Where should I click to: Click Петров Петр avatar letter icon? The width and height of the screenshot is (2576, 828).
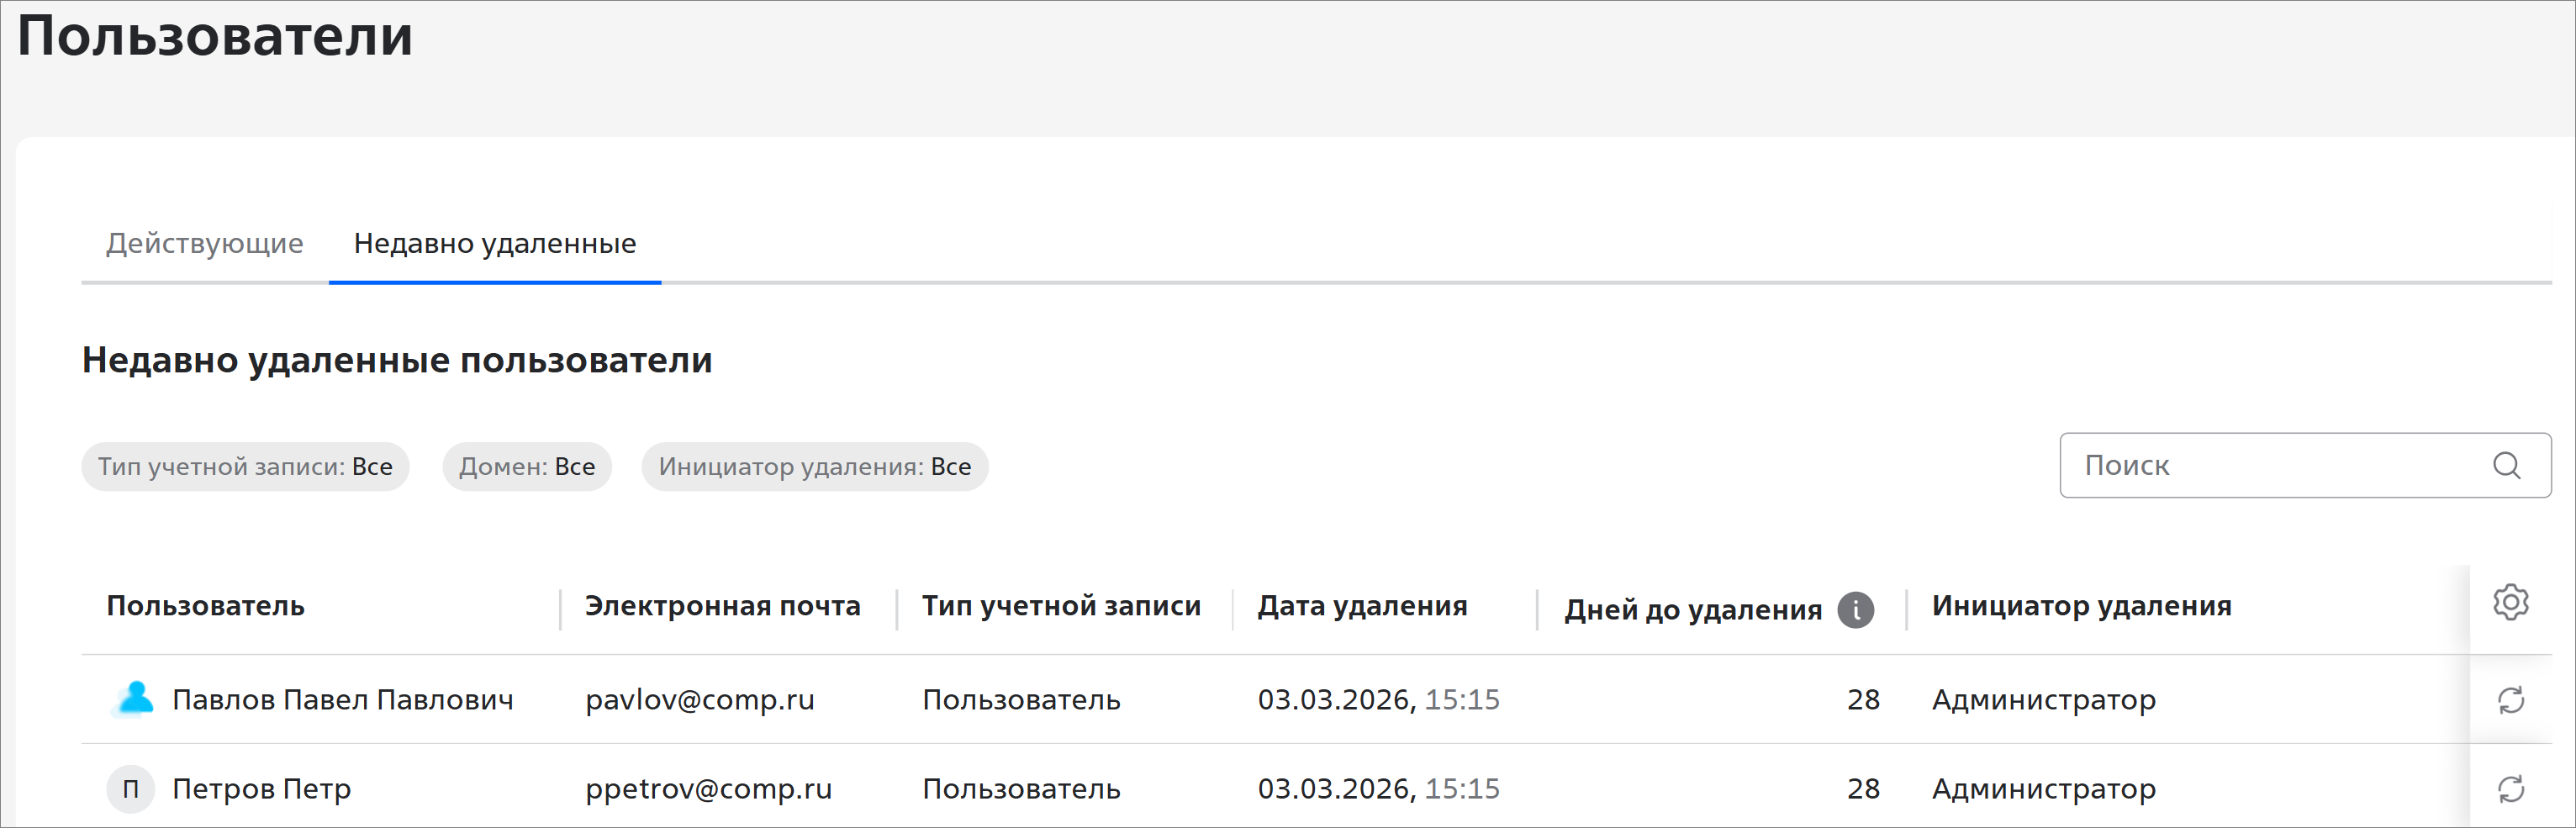click(131, 789)
